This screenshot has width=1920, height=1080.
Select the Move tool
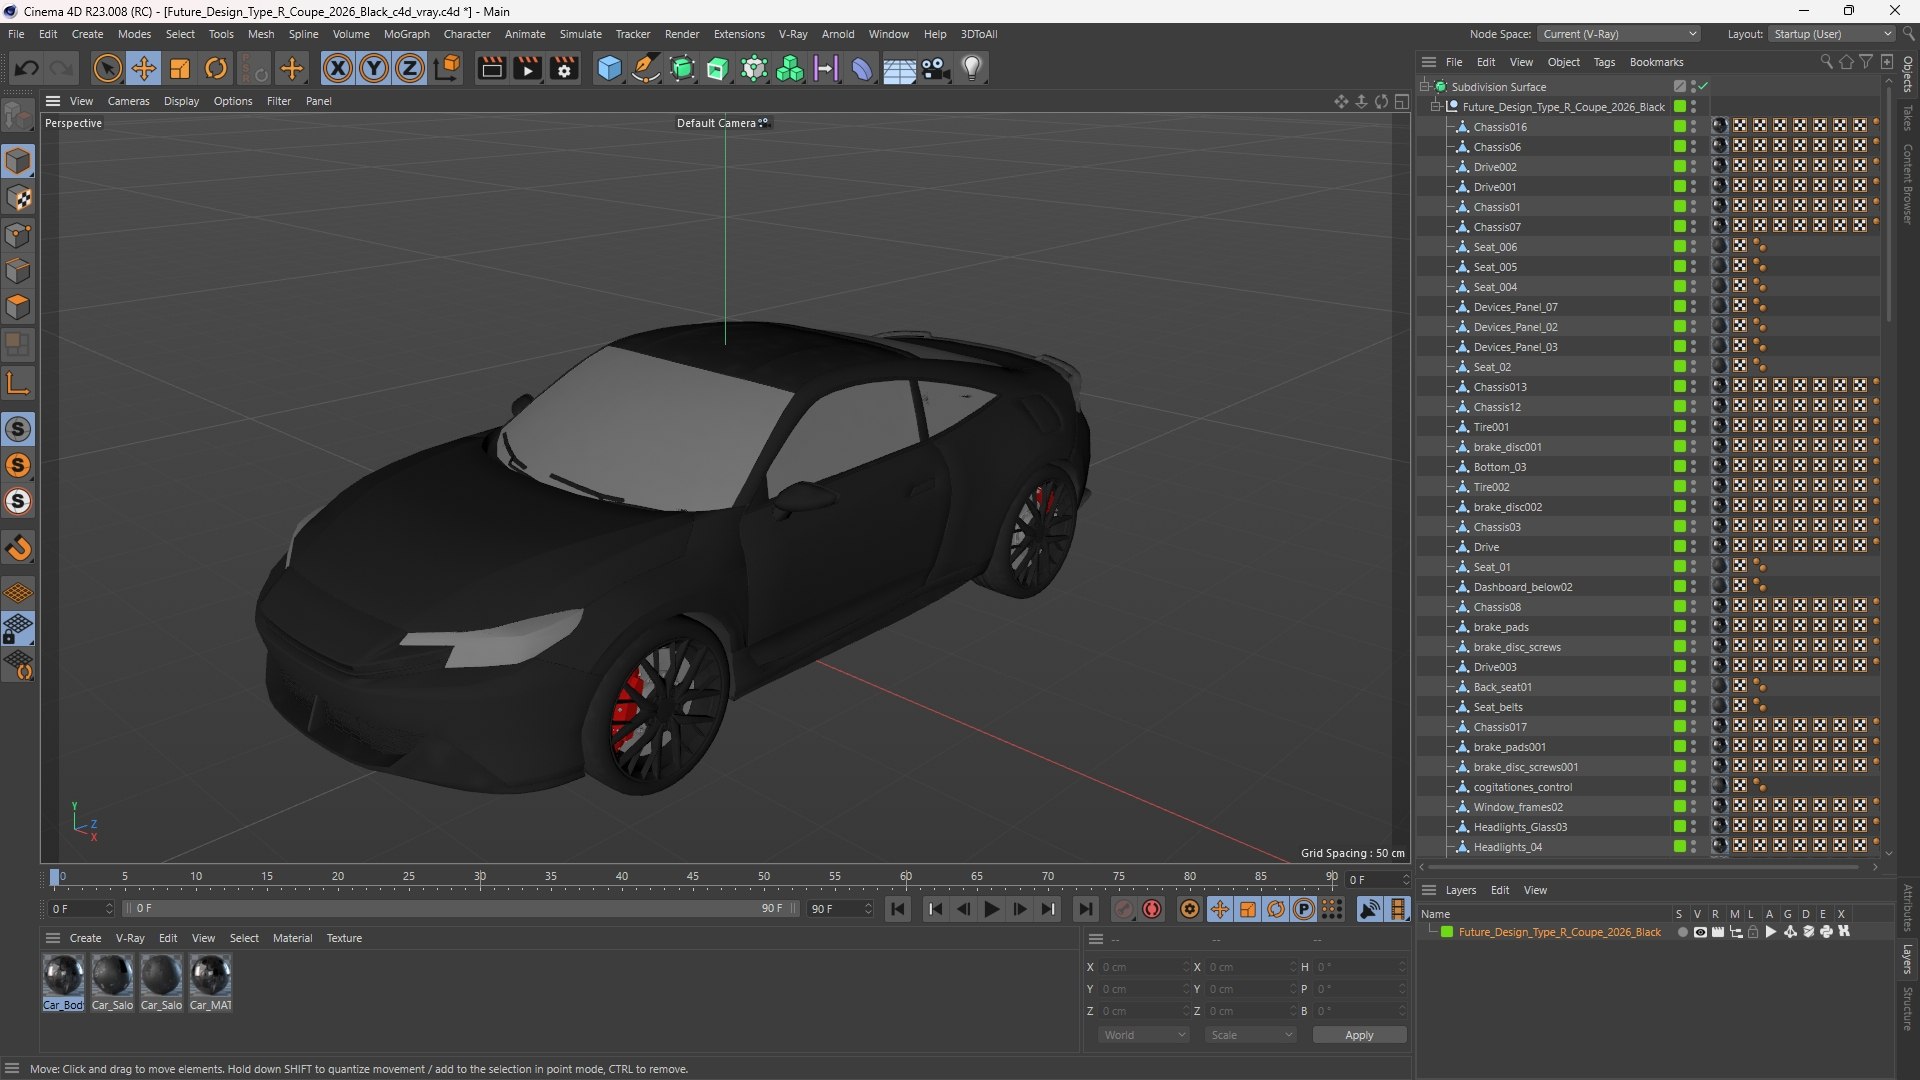pyautogui.click(x=144, y=68)
